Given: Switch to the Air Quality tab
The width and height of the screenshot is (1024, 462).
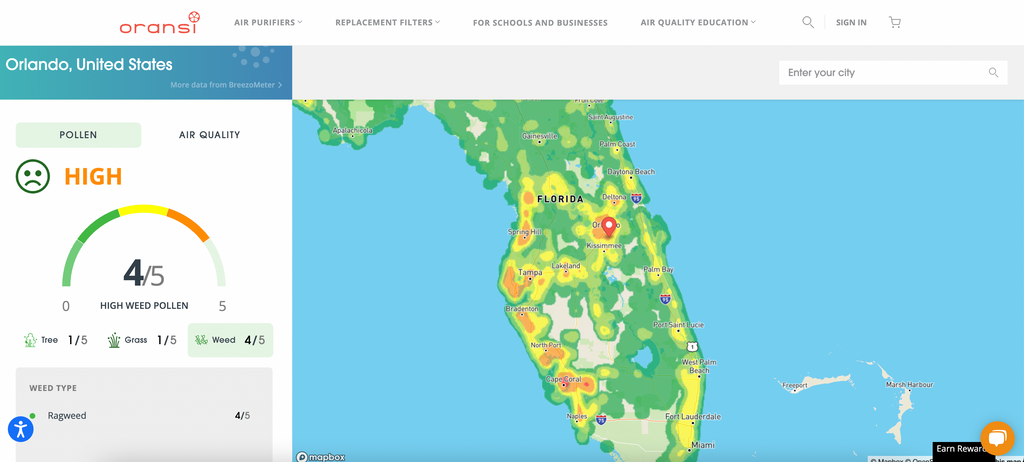Looking at the screenshot, I should (209, 135).
